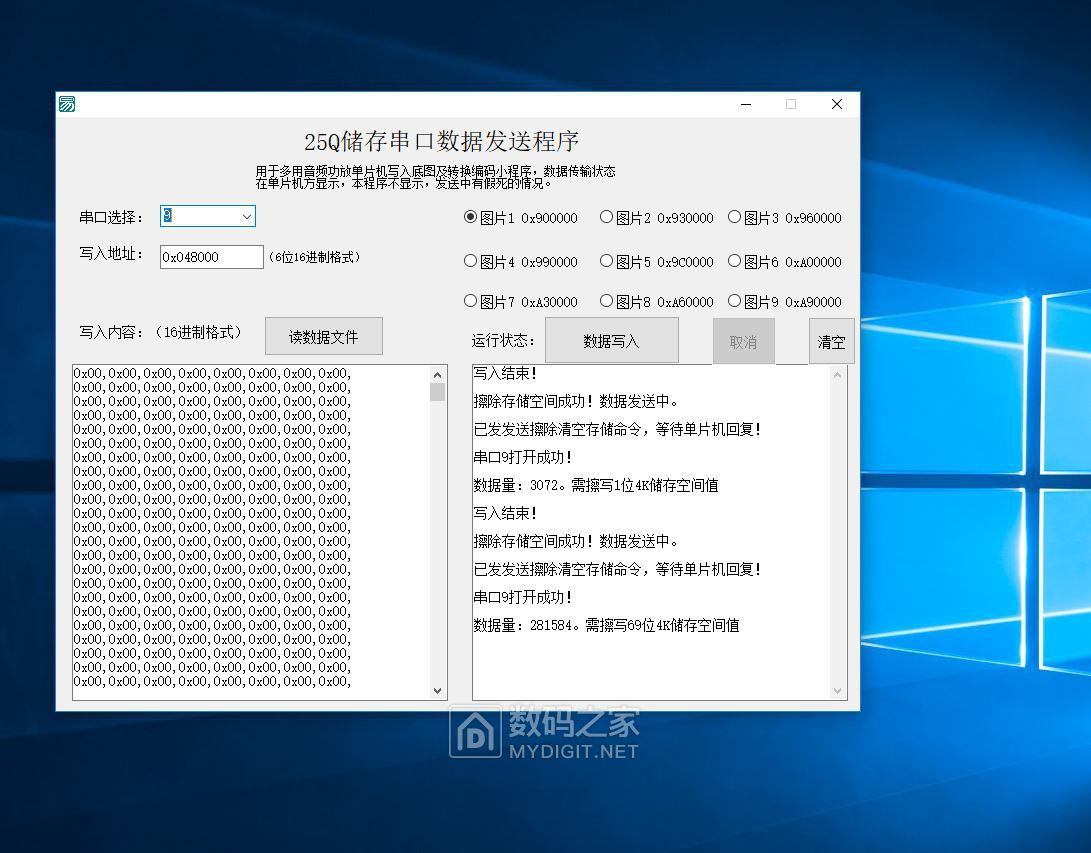Viewport: 1091px width, 853px height.
Task: Select radio button 图片2 0x930000
Action: [606, 217]
